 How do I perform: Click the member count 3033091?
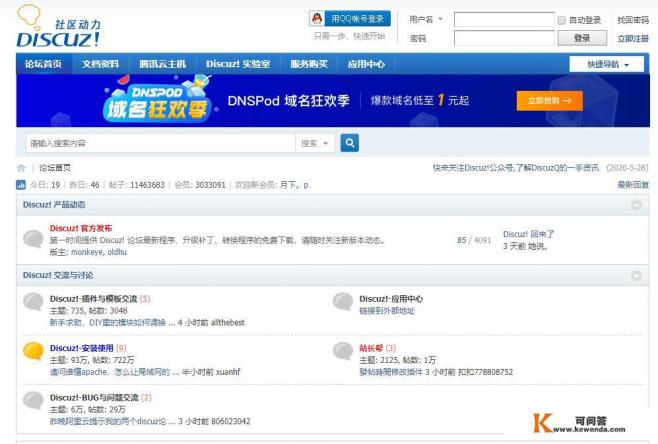tap(210, 185)
